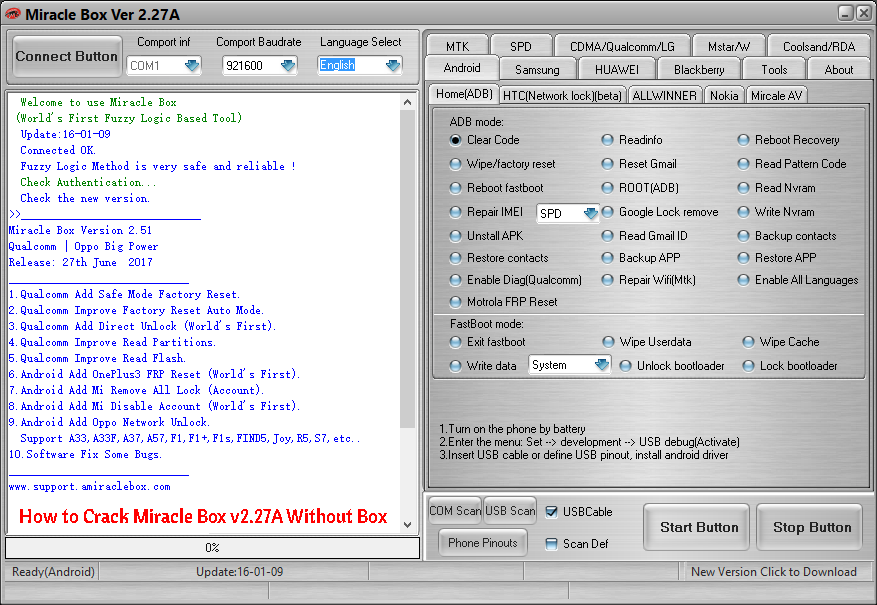Select the HTC(Network lock)(beta) subtab
This screenshot has width=877, height=605.
click(x=562, y=96)
